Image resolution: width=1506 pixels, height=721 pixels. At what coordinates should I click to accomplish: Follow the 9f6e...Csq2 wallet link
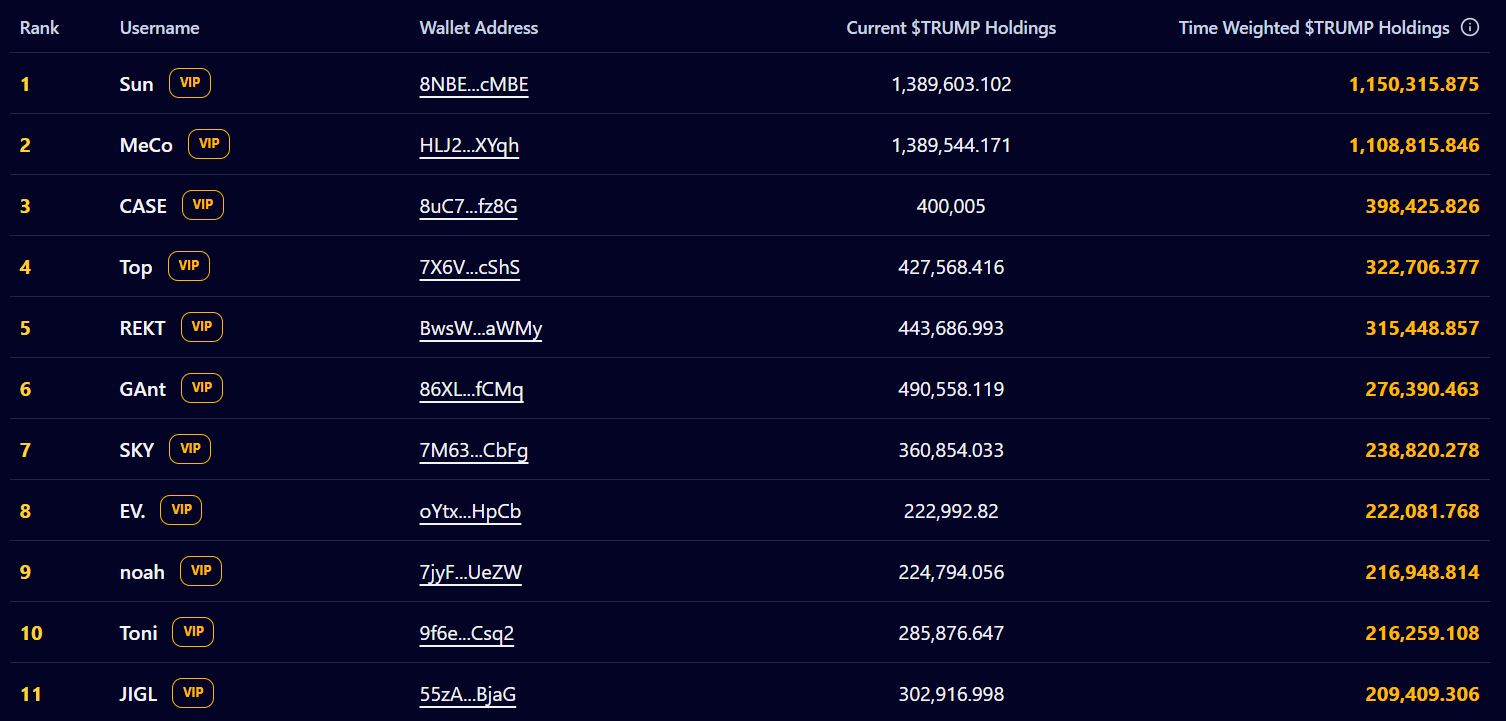(x=467, y=633)
